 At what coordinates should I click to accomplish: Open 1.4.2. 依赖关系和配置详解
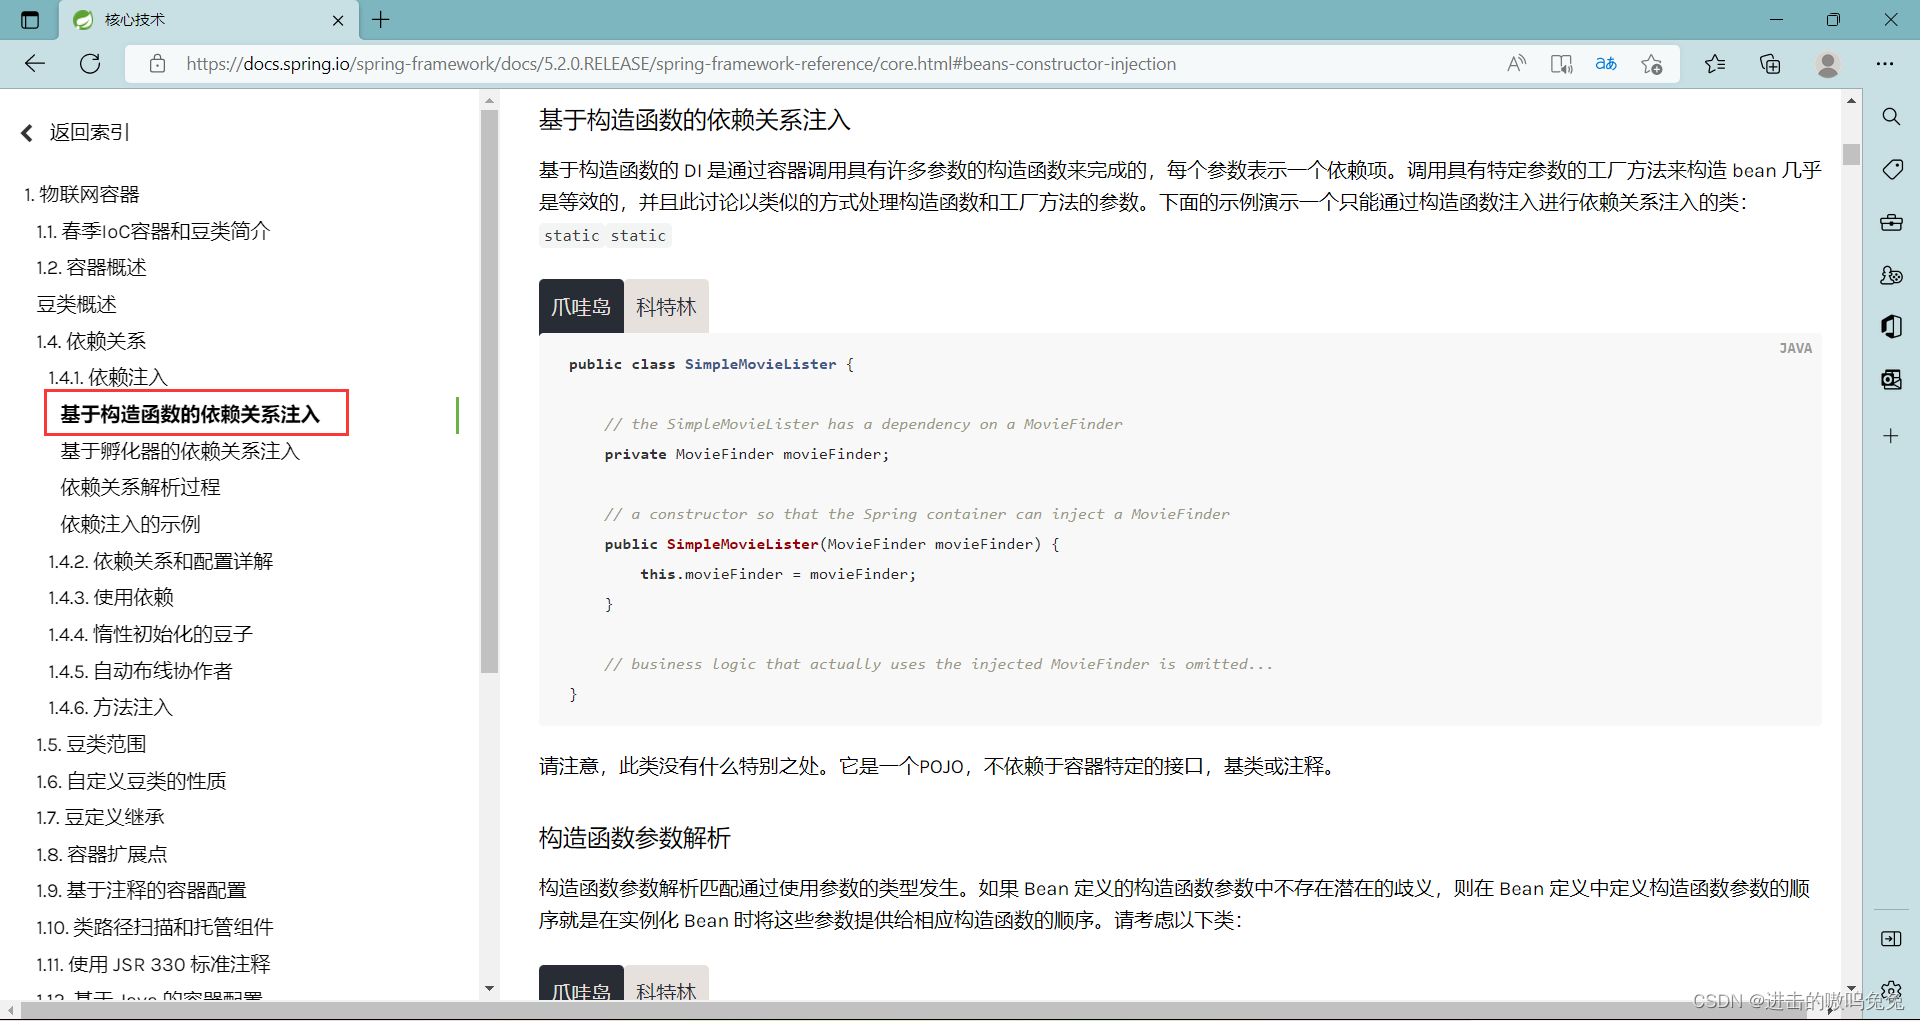pyautogui.click(x=161, y=561)
